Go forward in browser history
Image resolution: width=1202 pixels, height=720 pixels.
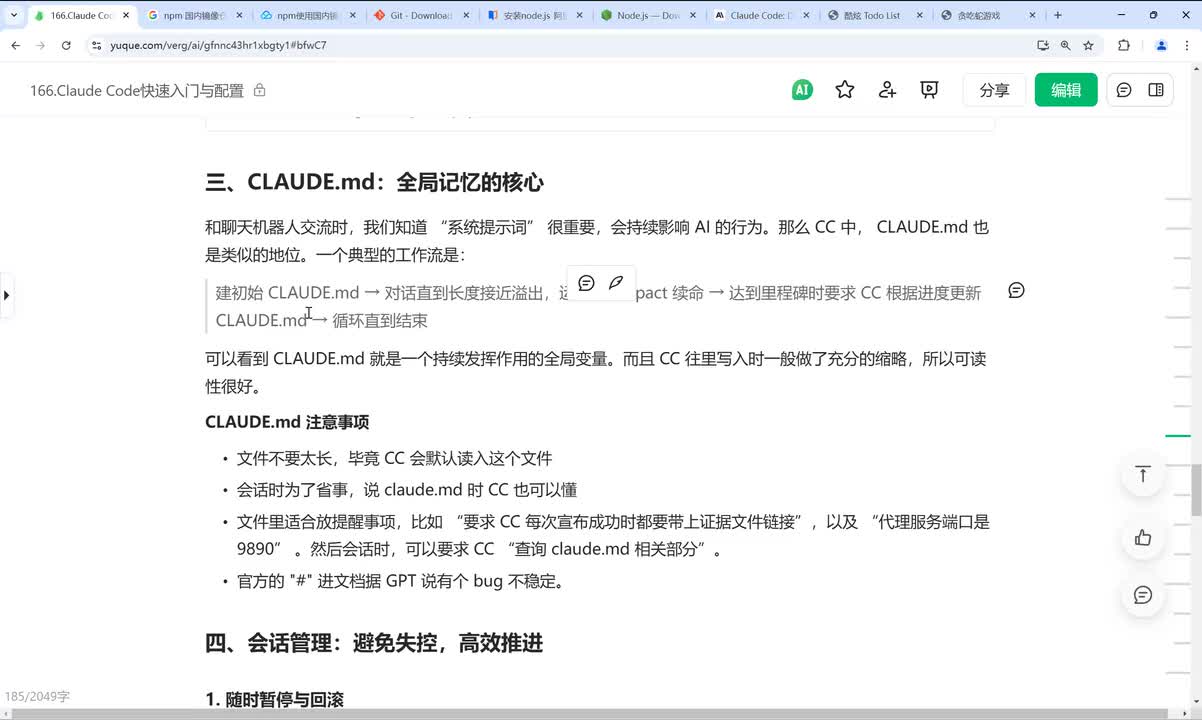pos(41,46)
